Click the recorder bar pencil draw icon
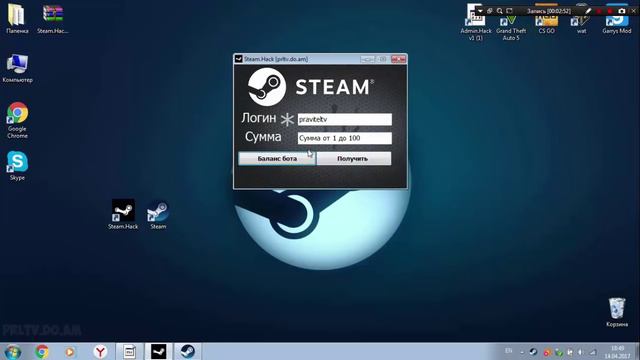 pyautogui.click(x=588, y=11)
